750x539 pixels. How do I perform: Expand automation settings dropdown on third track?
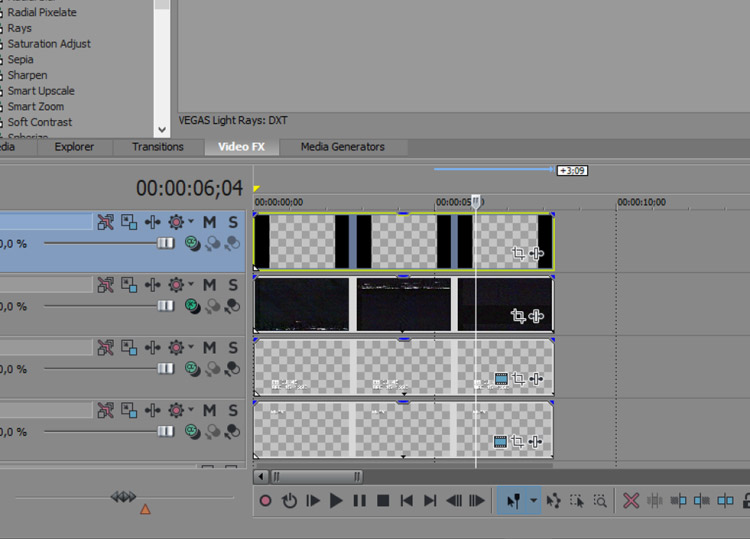point(191,346)
